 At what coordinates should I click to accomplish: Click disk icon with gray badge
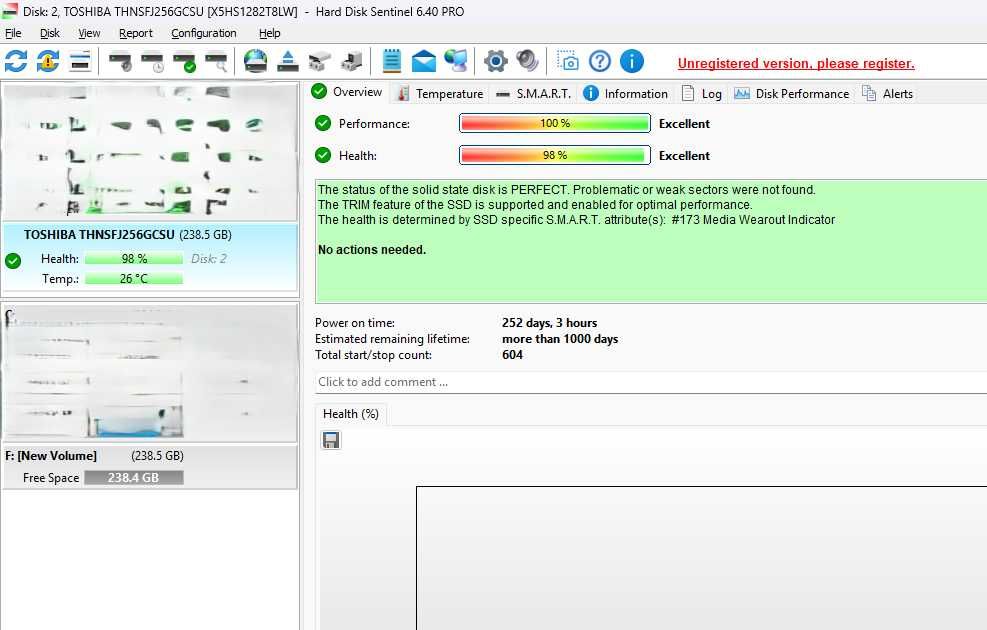120,61
